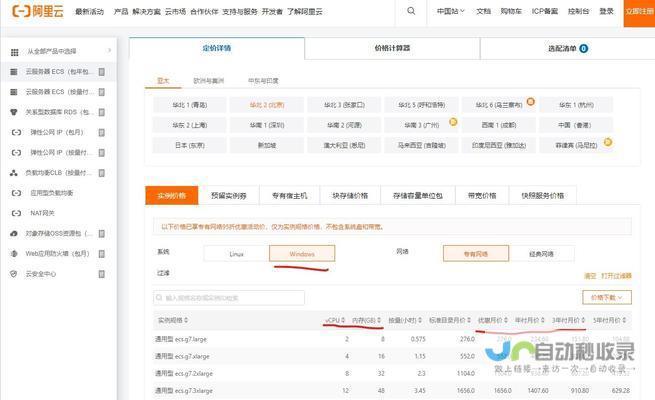This screenshot has height=400, width=655.
Task: Click the 通用型 ecs.g7.large row
Action: [x=392, y=339]
